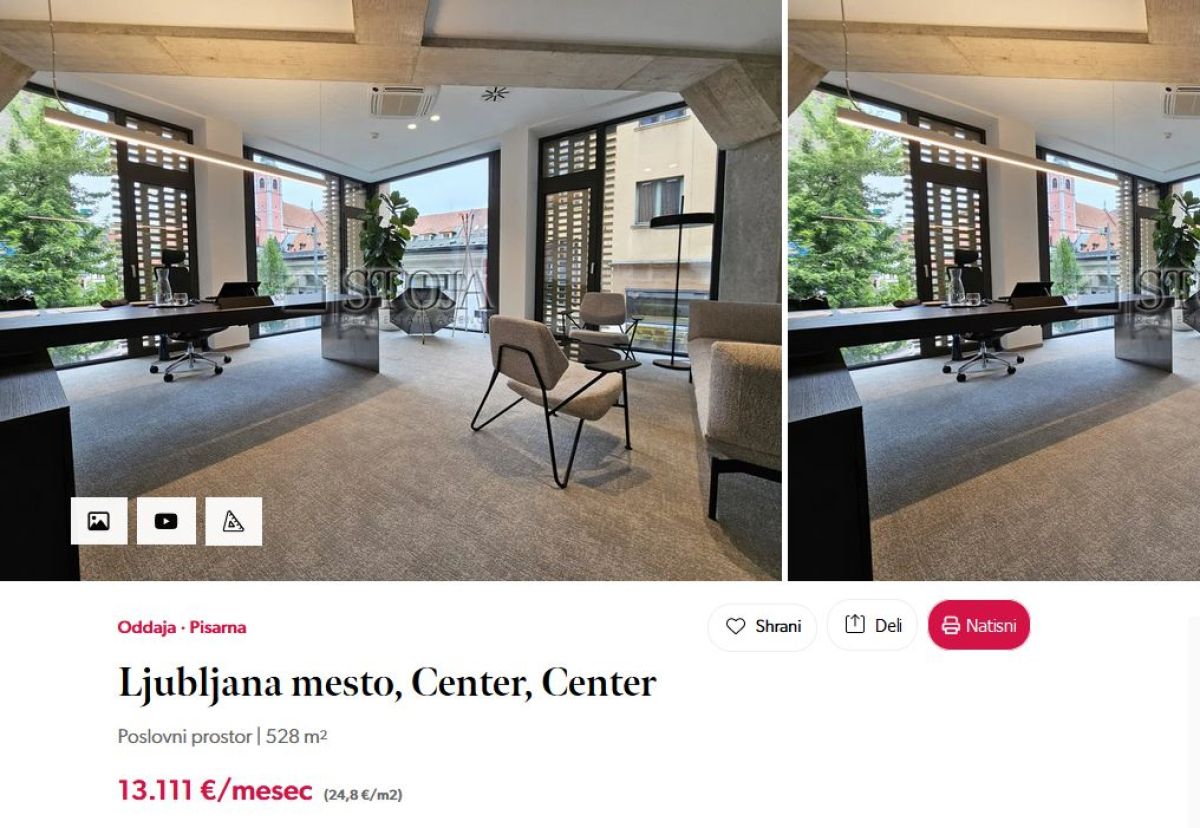Click the 528 m² area value

click(297, 737)
